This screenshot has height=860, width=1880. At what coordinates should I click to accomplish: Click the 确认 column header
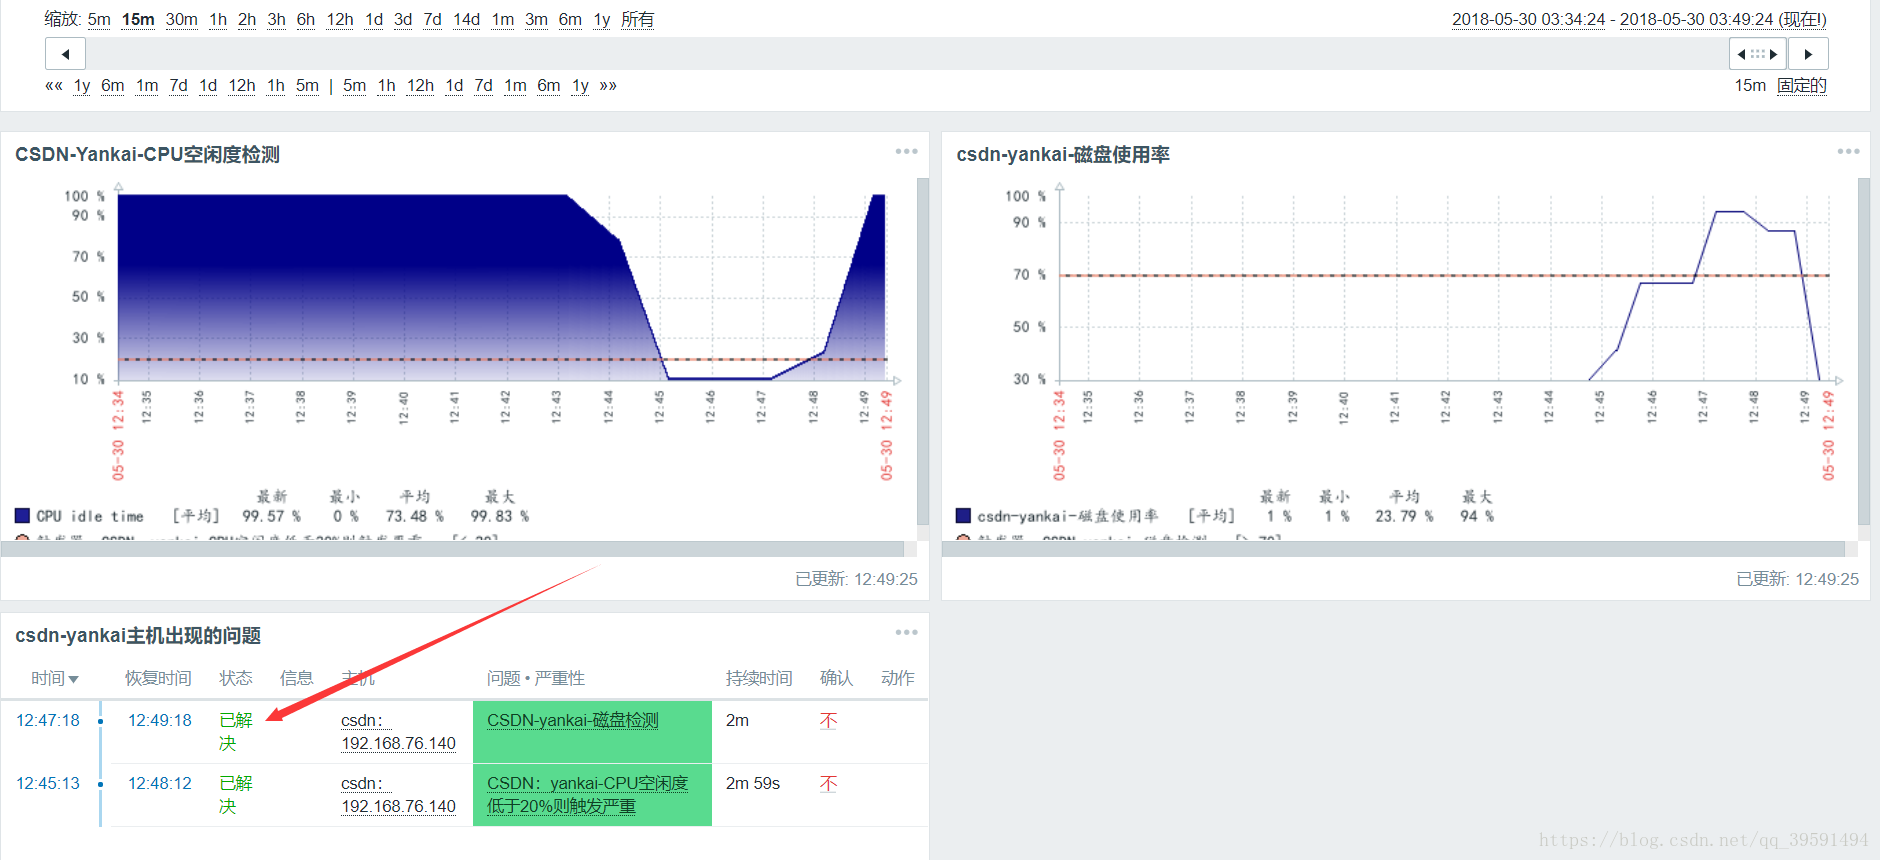837,678
